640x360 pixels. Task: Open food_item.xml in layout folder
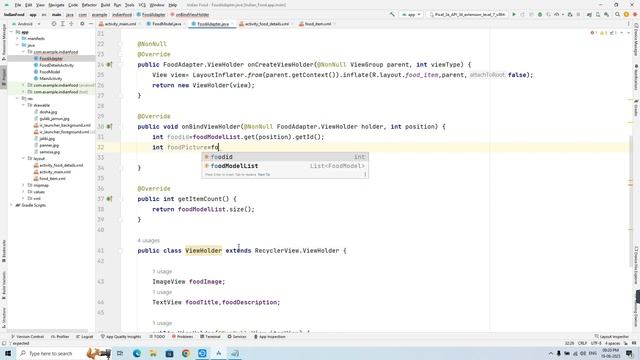(52, 178)
